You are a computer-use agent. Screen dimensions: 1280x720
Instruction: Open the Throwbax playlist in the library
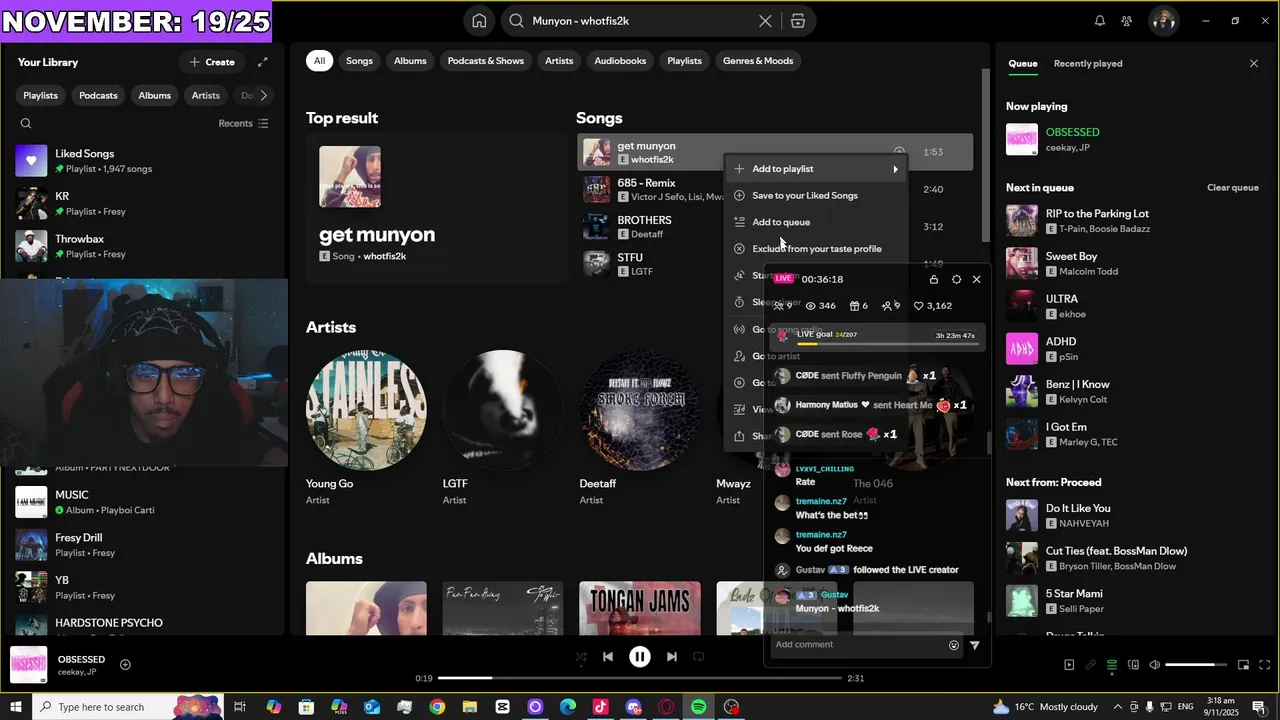[144, 246]
